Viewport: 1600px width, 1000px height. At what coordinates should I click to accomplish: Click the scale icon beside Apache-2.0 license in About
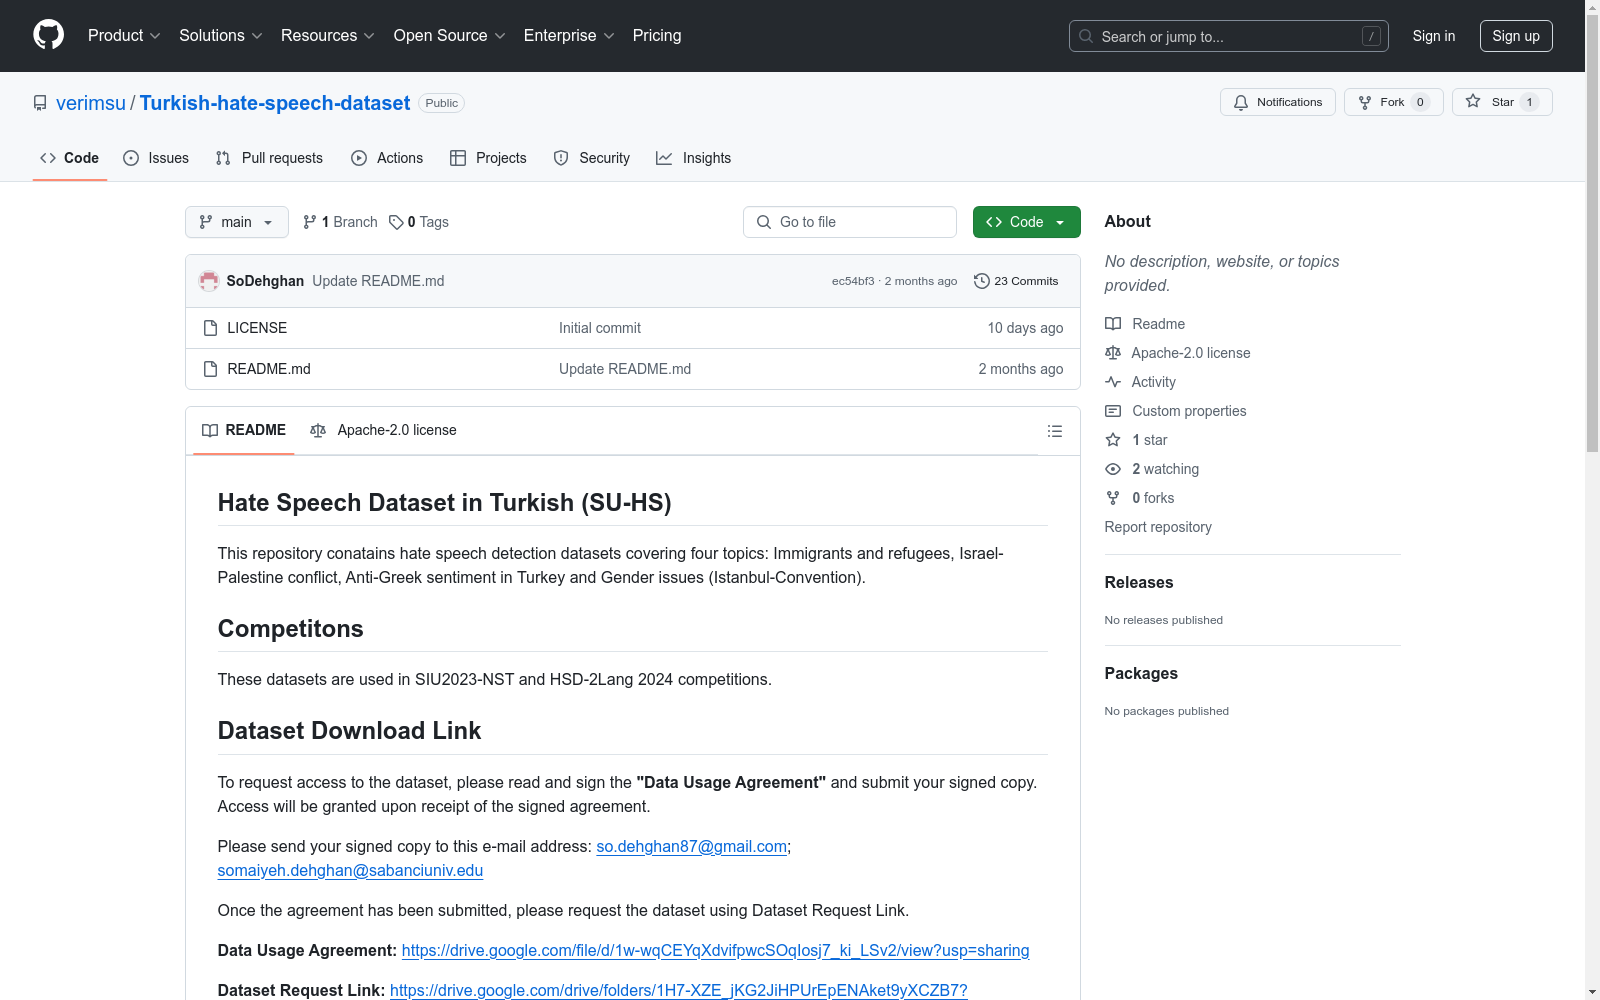pos(1113,353)
